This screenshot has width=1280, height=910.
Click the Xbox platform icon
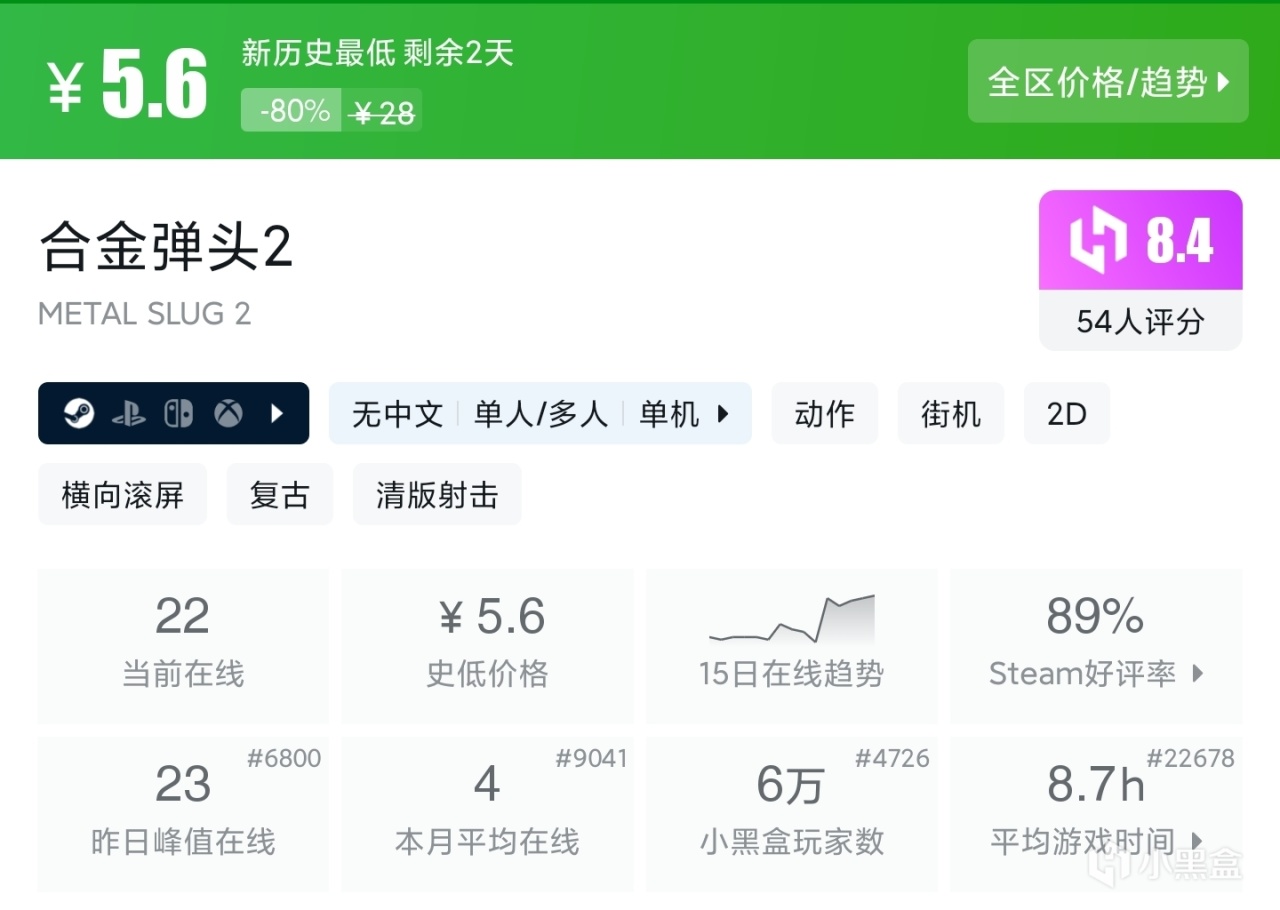pyautogui.click(x=229, y=413)
